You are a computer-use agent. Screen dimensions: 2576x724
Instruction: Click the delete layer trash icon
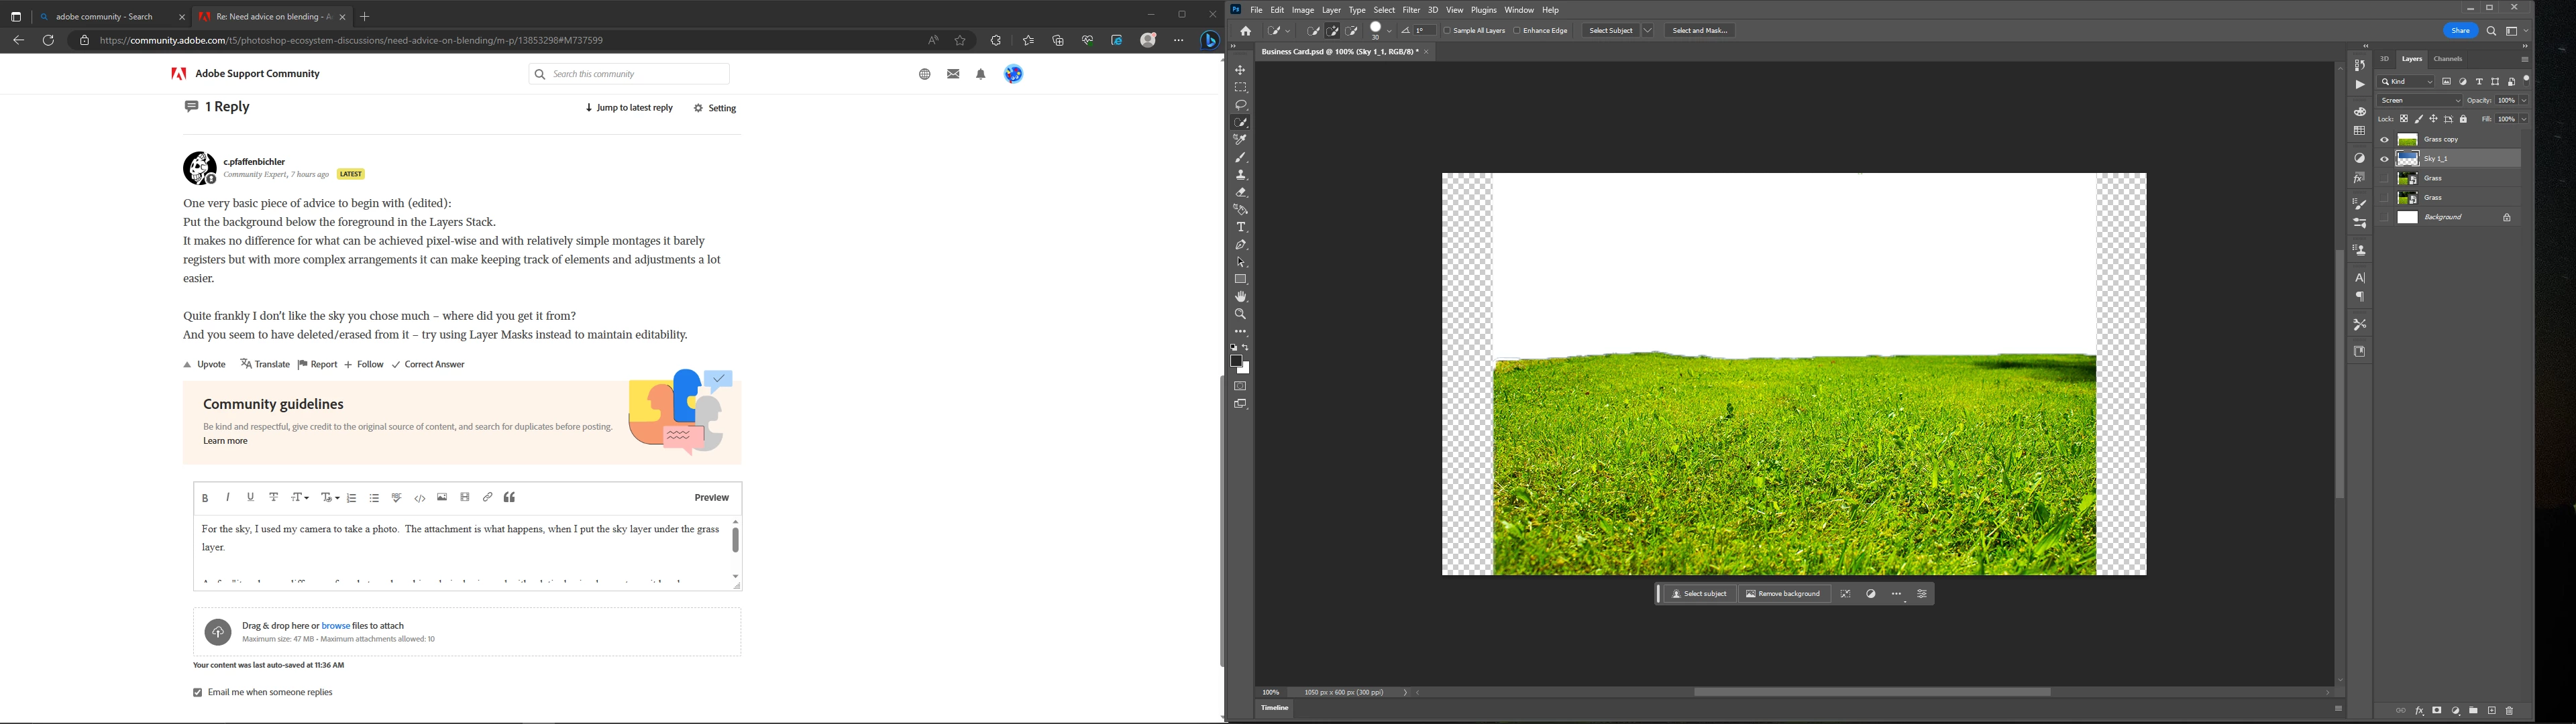pyautogui.click(x=2509, y=711)
